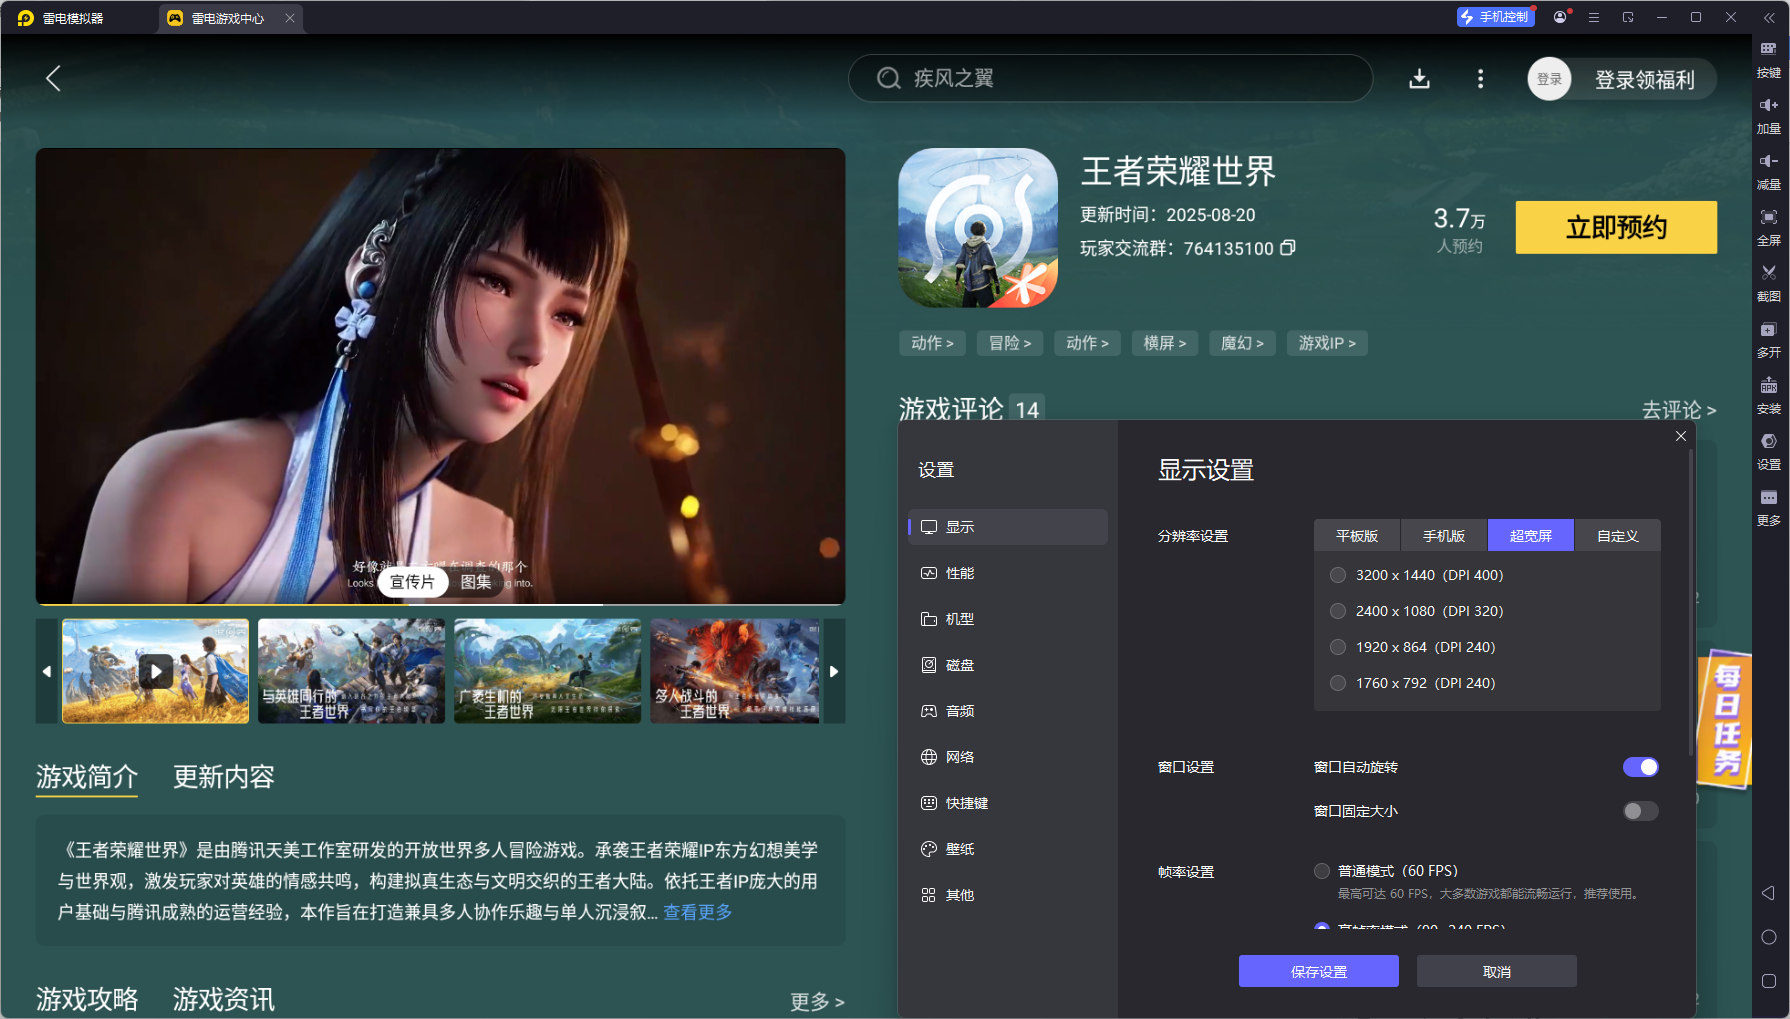Image resolution: width=1790 pixels, height=1019 pixels.
Task: Click the 保存设置 button
Action: click(x=1319, y=971)
